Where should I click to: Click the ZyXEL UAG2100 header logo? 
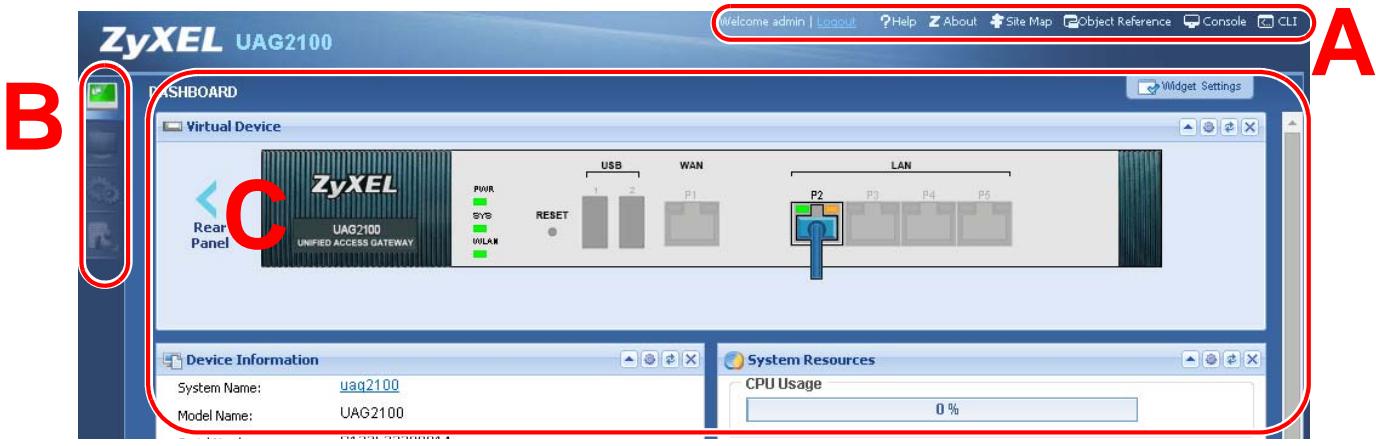pos(215,42)
